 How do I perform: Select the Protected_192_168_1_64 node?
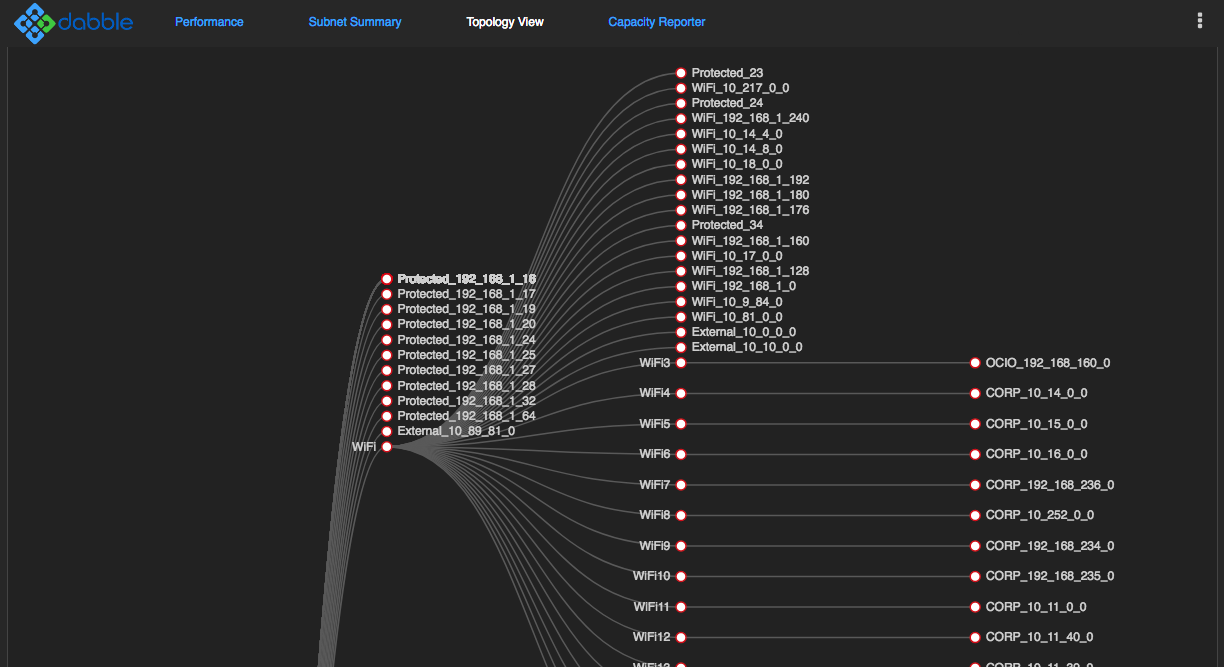[387, 416]
